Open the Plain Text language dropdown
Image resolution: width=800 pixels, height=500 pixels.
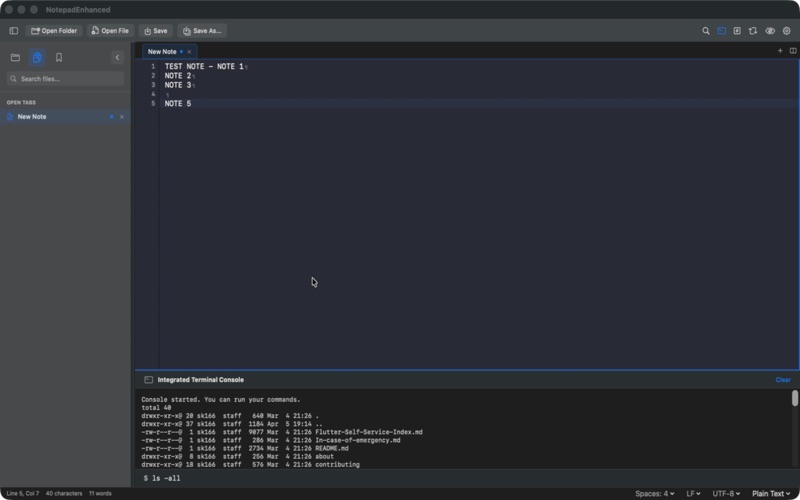pos(771,493)
